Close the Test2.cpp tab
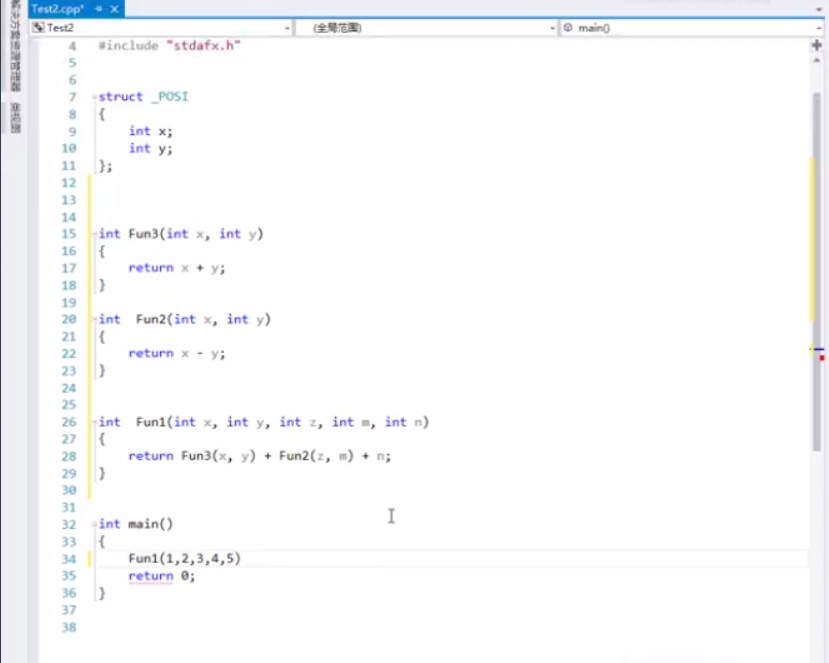The width and height of the screenshot is (829, 663). (x=114, y=9)
